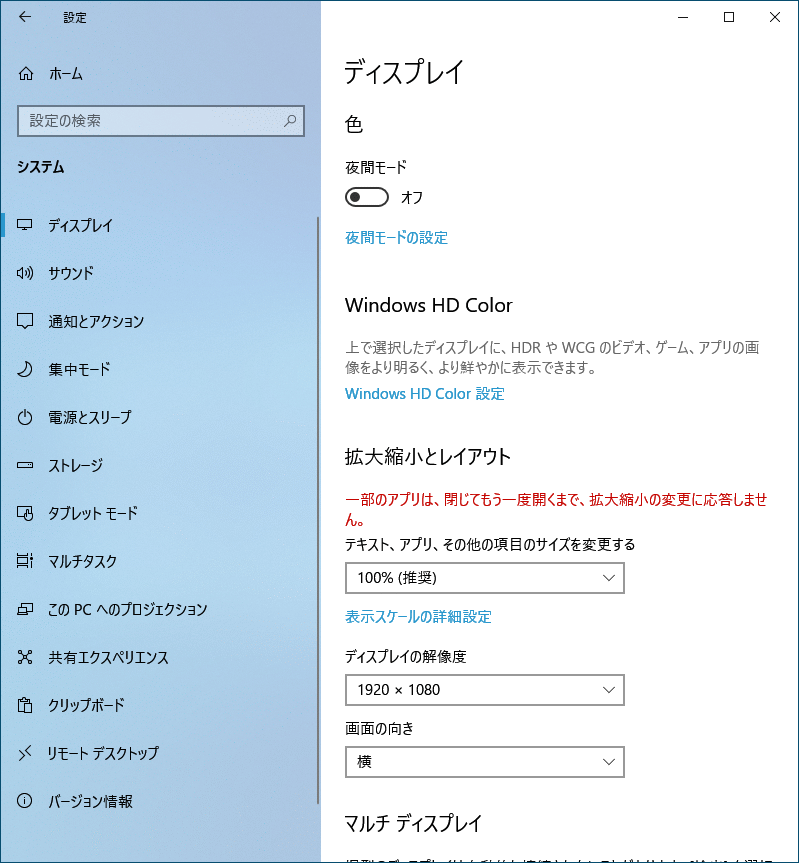799x863 pixels.
Task: Click the バージョン情報 info icon
Action: click(25, 801)
